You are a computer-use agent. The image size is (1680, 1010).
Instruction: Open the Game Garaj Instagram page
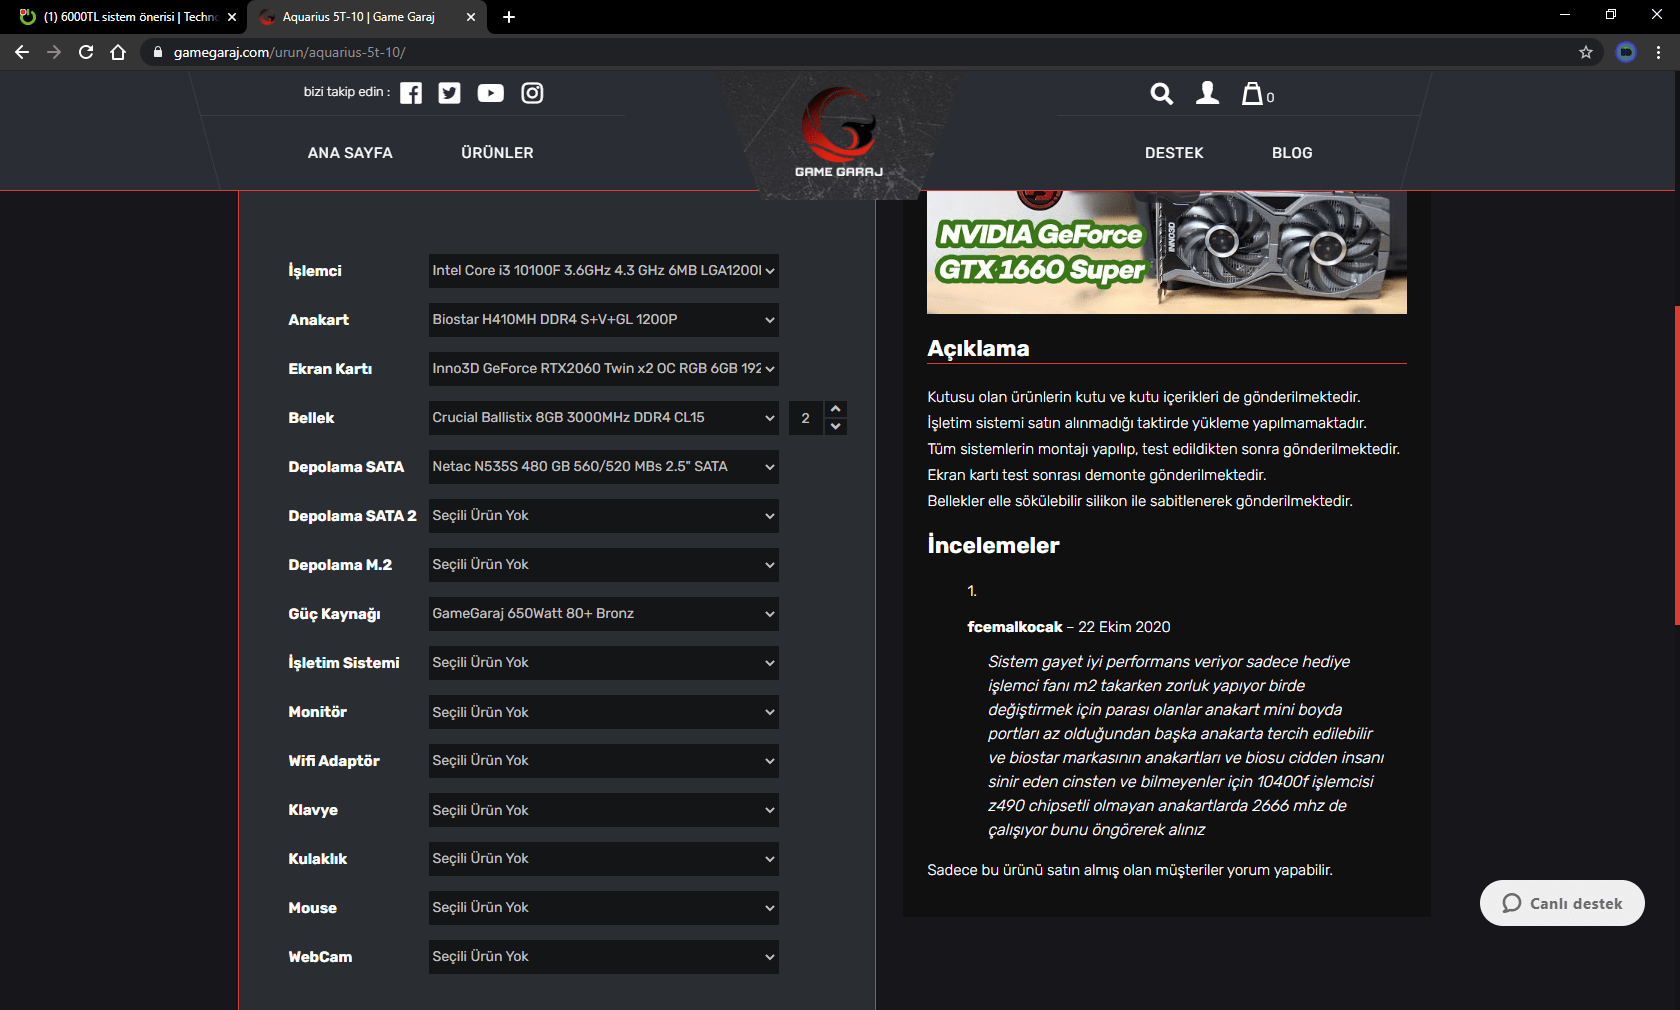click(x=533, y=93)
